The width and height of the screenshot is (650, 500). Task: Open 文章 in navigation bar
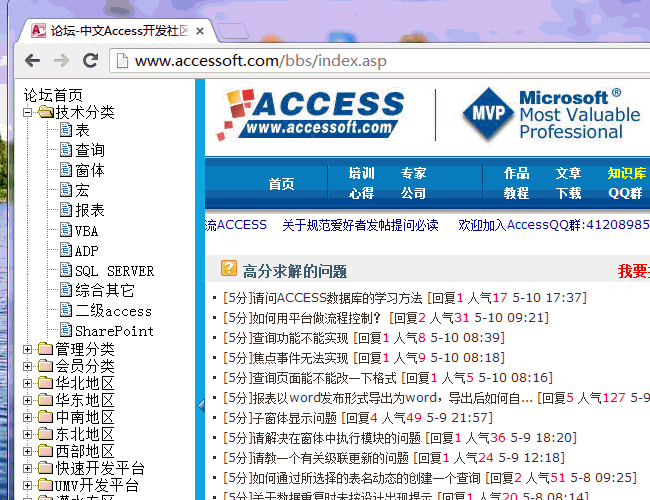pyautogui.click(x=568, y=173)
